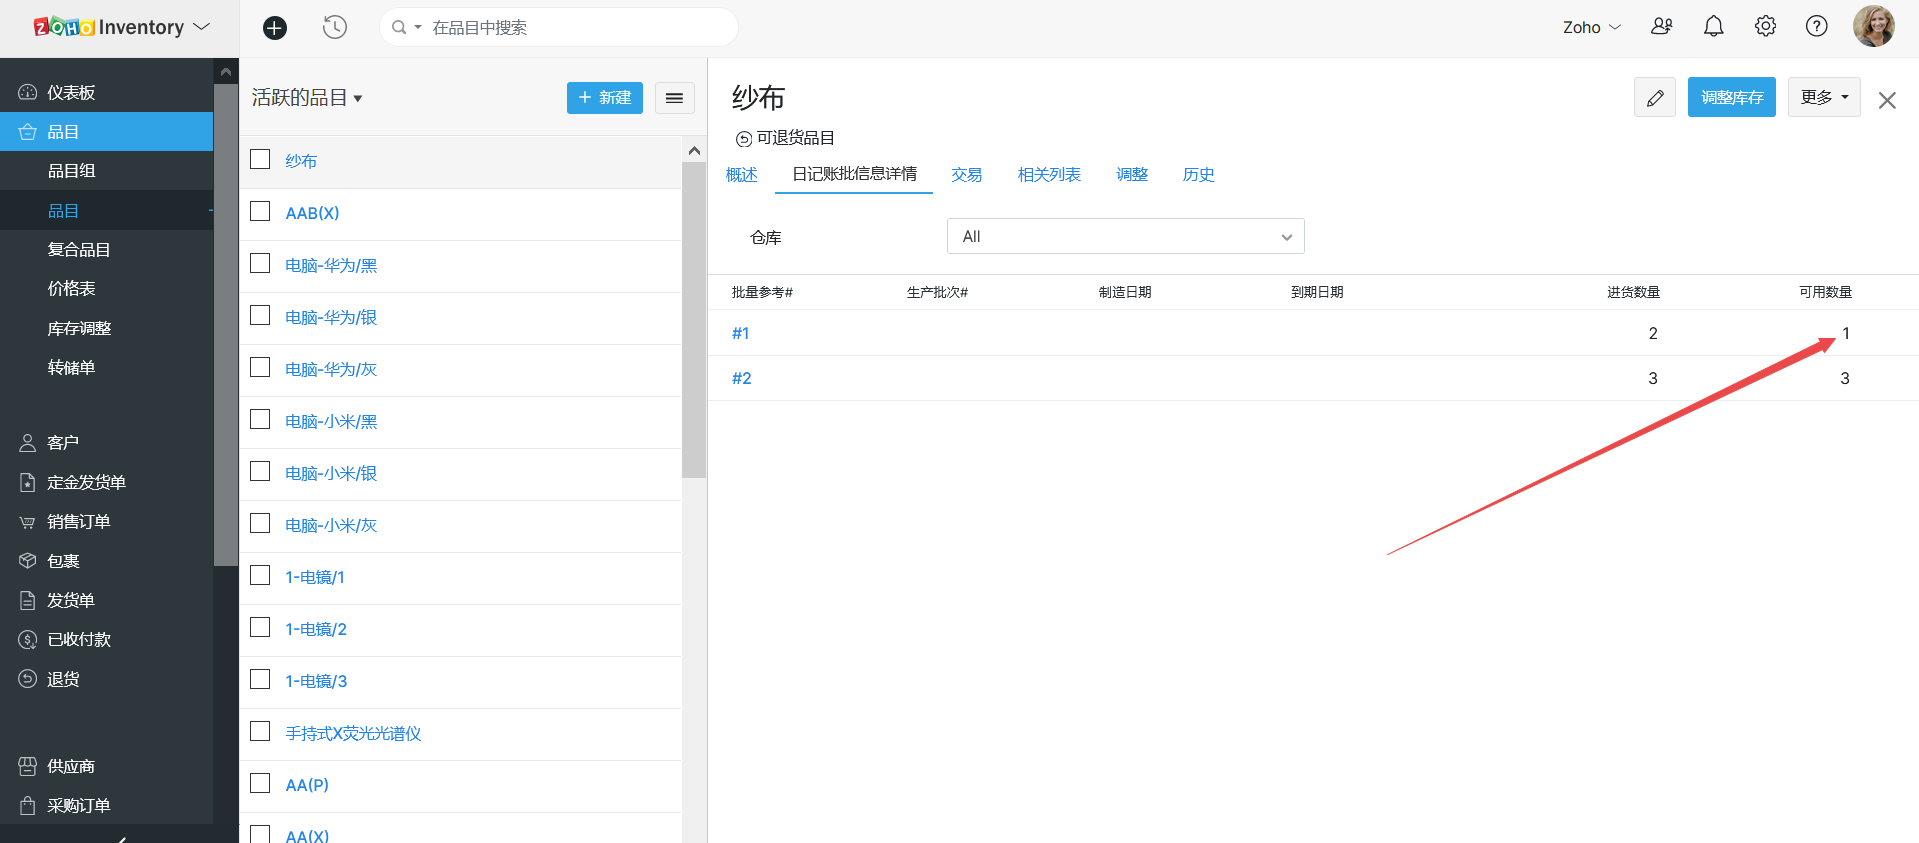1919x843 pixels.
Task: Expand the 活跃的品目 filter dropdown
Action: [x=306, y=98]
